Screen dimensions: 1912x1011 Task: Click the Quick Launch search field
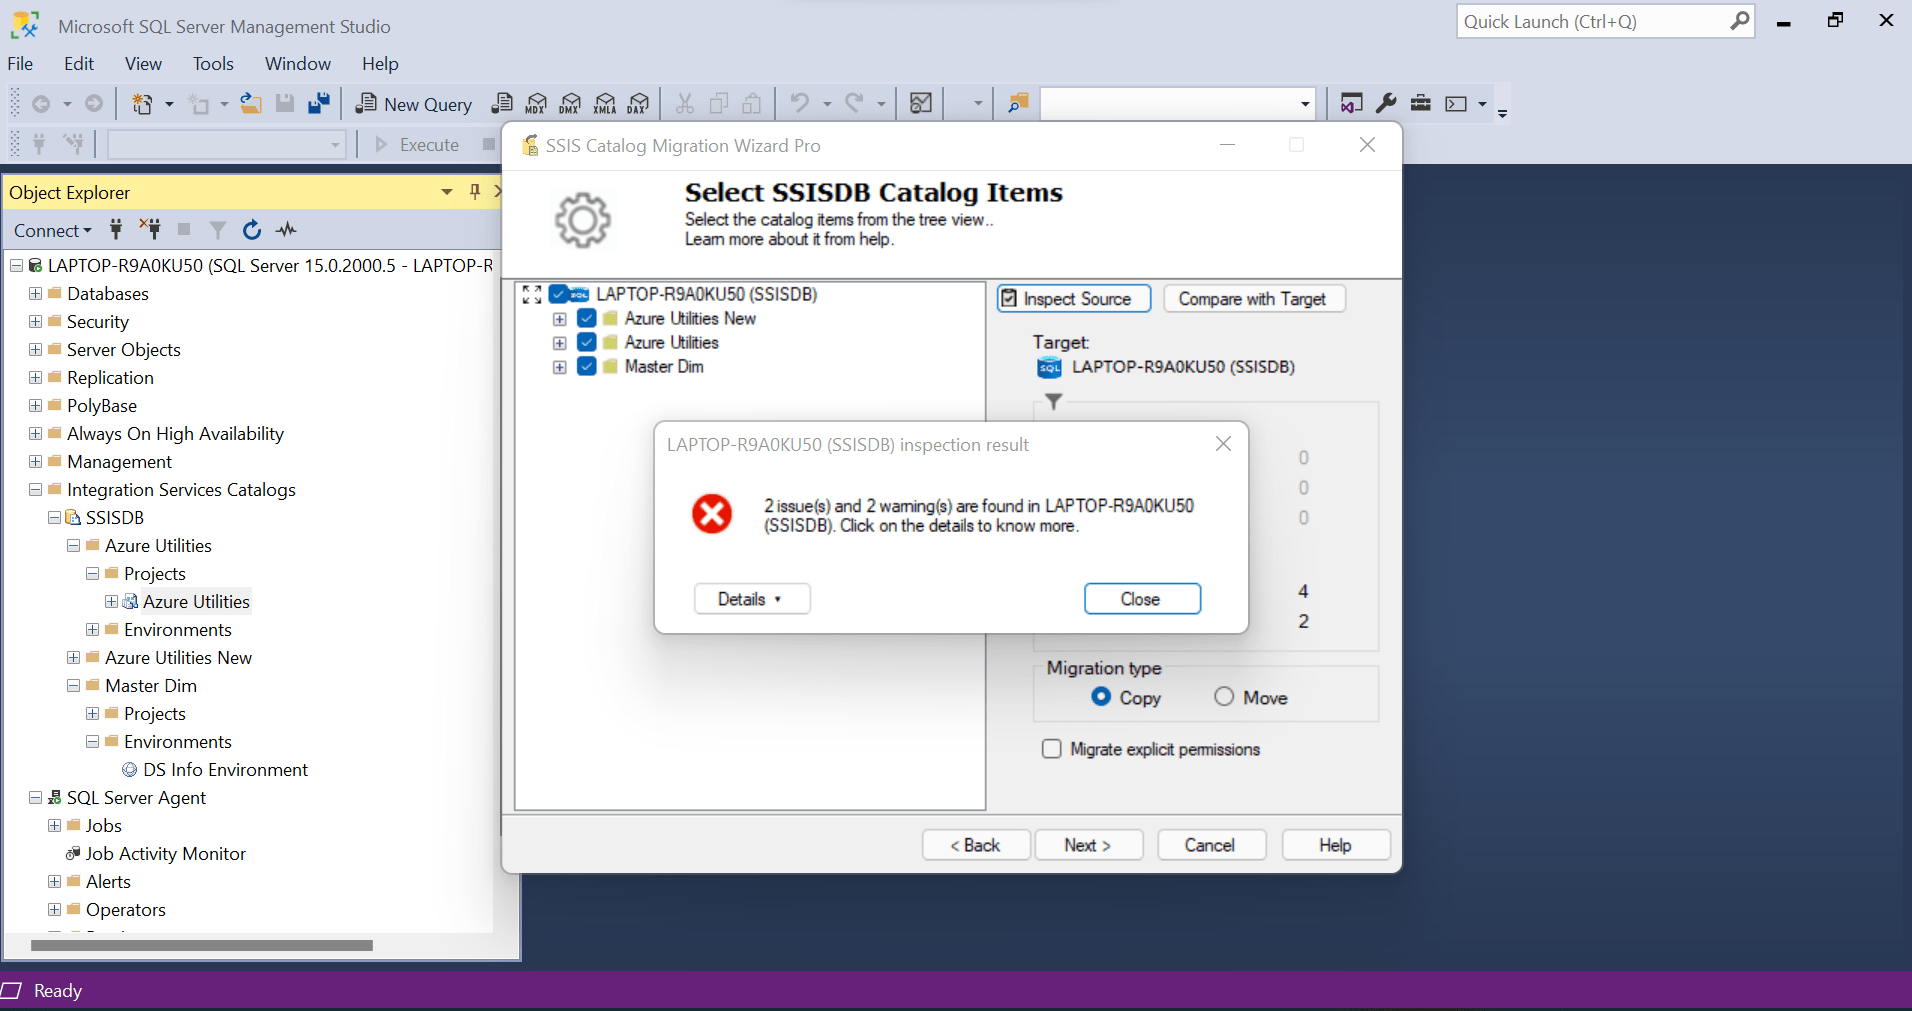coord(1590,20)
